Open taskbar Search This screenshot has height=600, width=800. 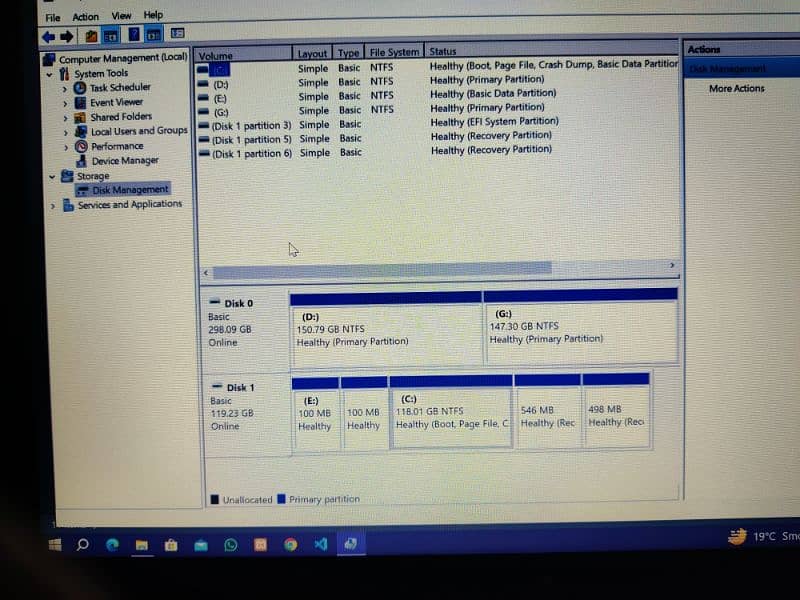(x=82, y=545)
